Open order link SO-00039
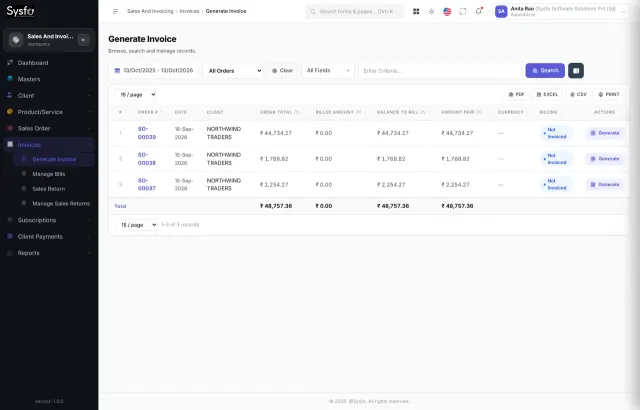Image resolution: width=640 pixels, height=410 pixels. click(x=147, y=133)
